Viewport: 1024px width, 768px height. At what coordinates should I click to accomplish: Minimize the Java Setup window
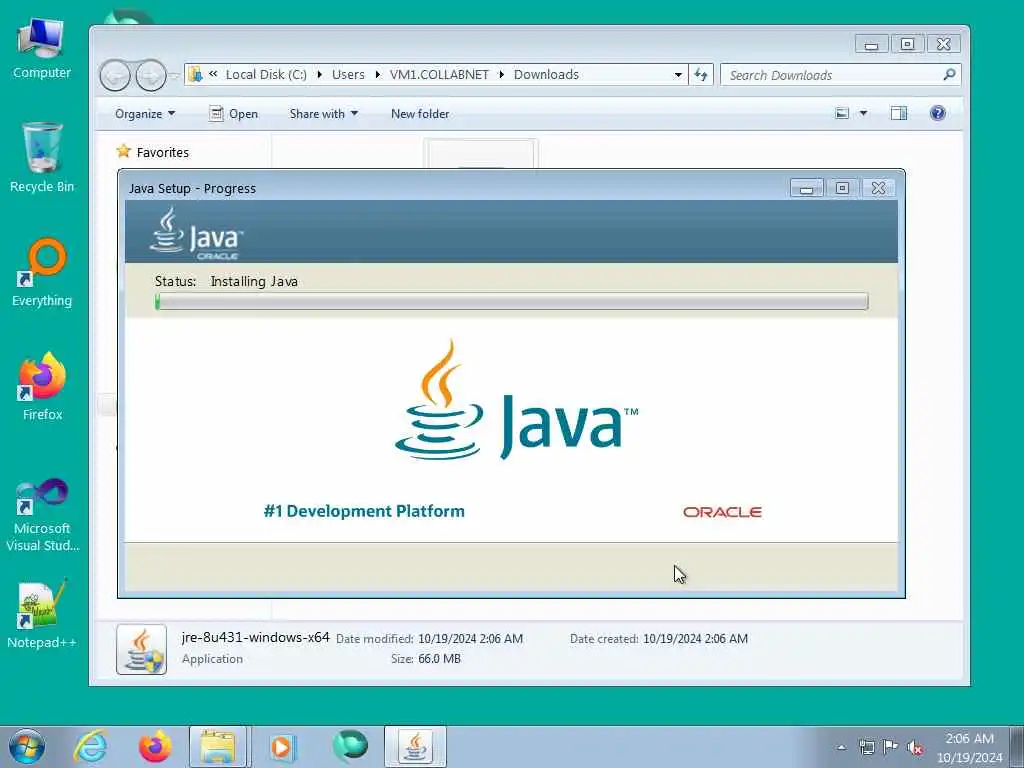point(807,189)
